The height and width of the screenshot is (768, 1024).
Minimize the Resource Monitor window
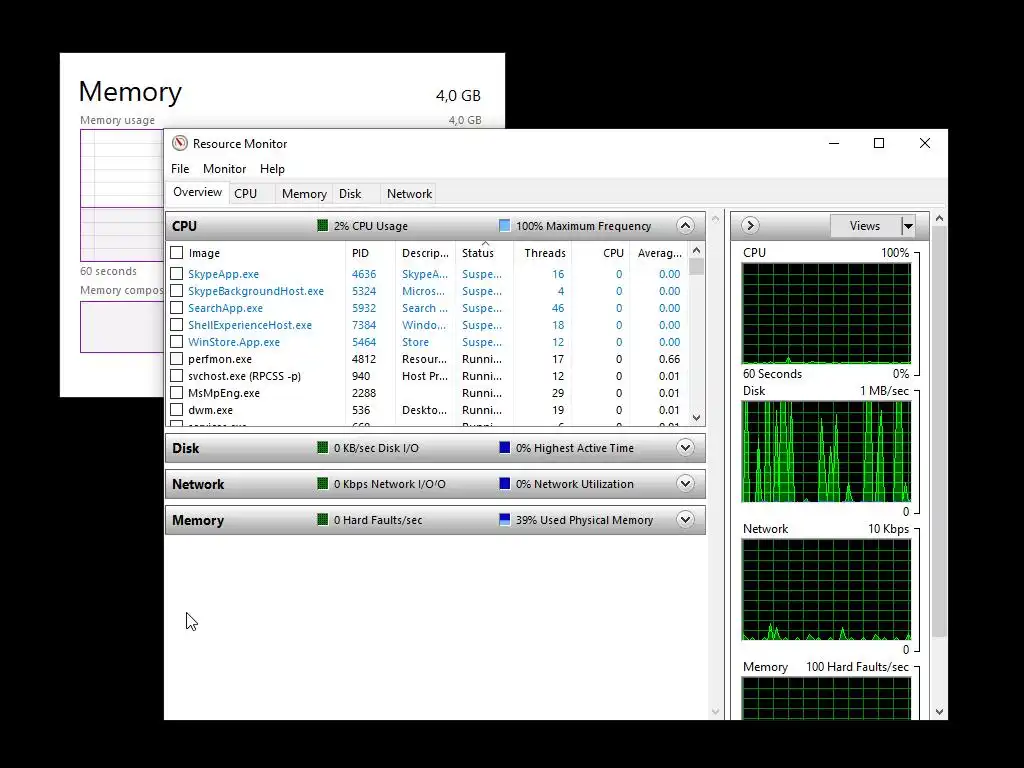pyautogui.click(x=834, y=143)
